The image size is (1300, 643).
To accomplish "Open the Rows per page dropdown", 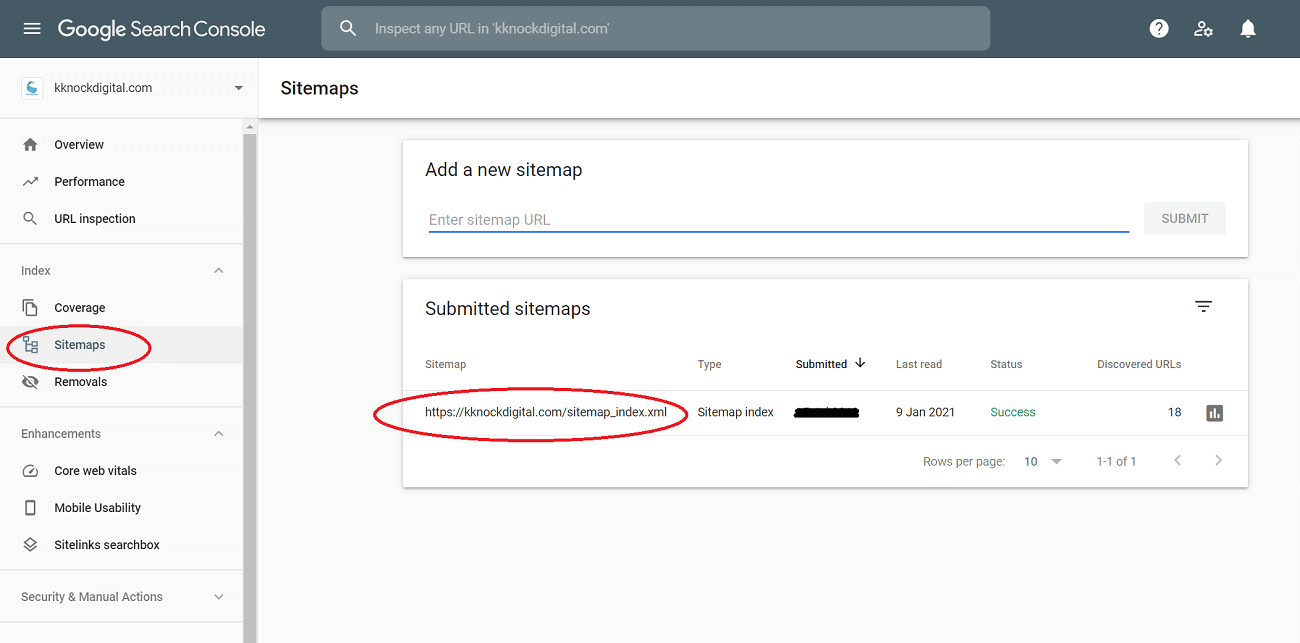I will coord(1041,461).
